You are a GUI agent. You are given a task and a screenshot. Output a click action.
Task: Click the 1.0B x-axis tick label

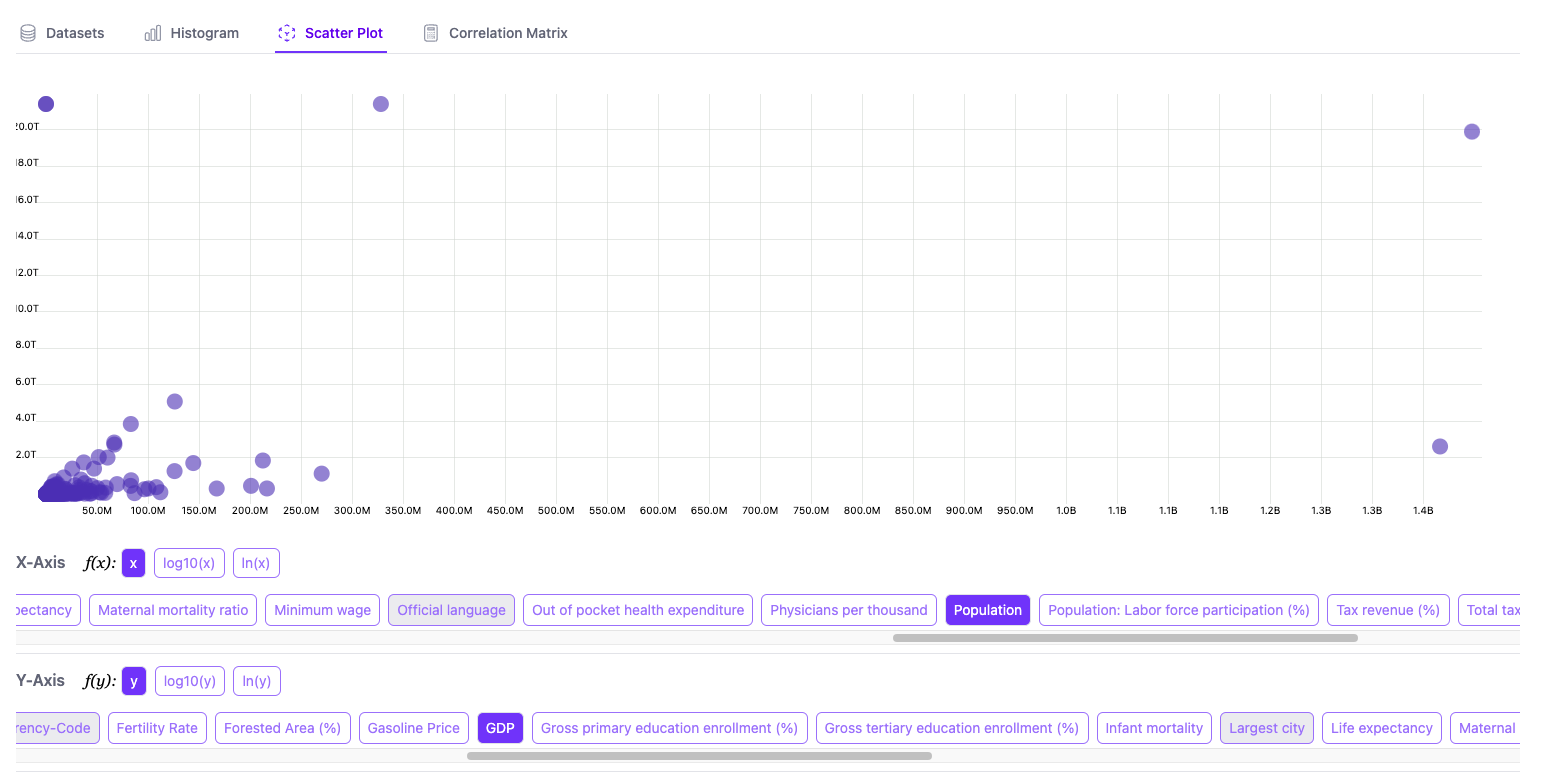pyautogui.click(x=1066, y=510)
